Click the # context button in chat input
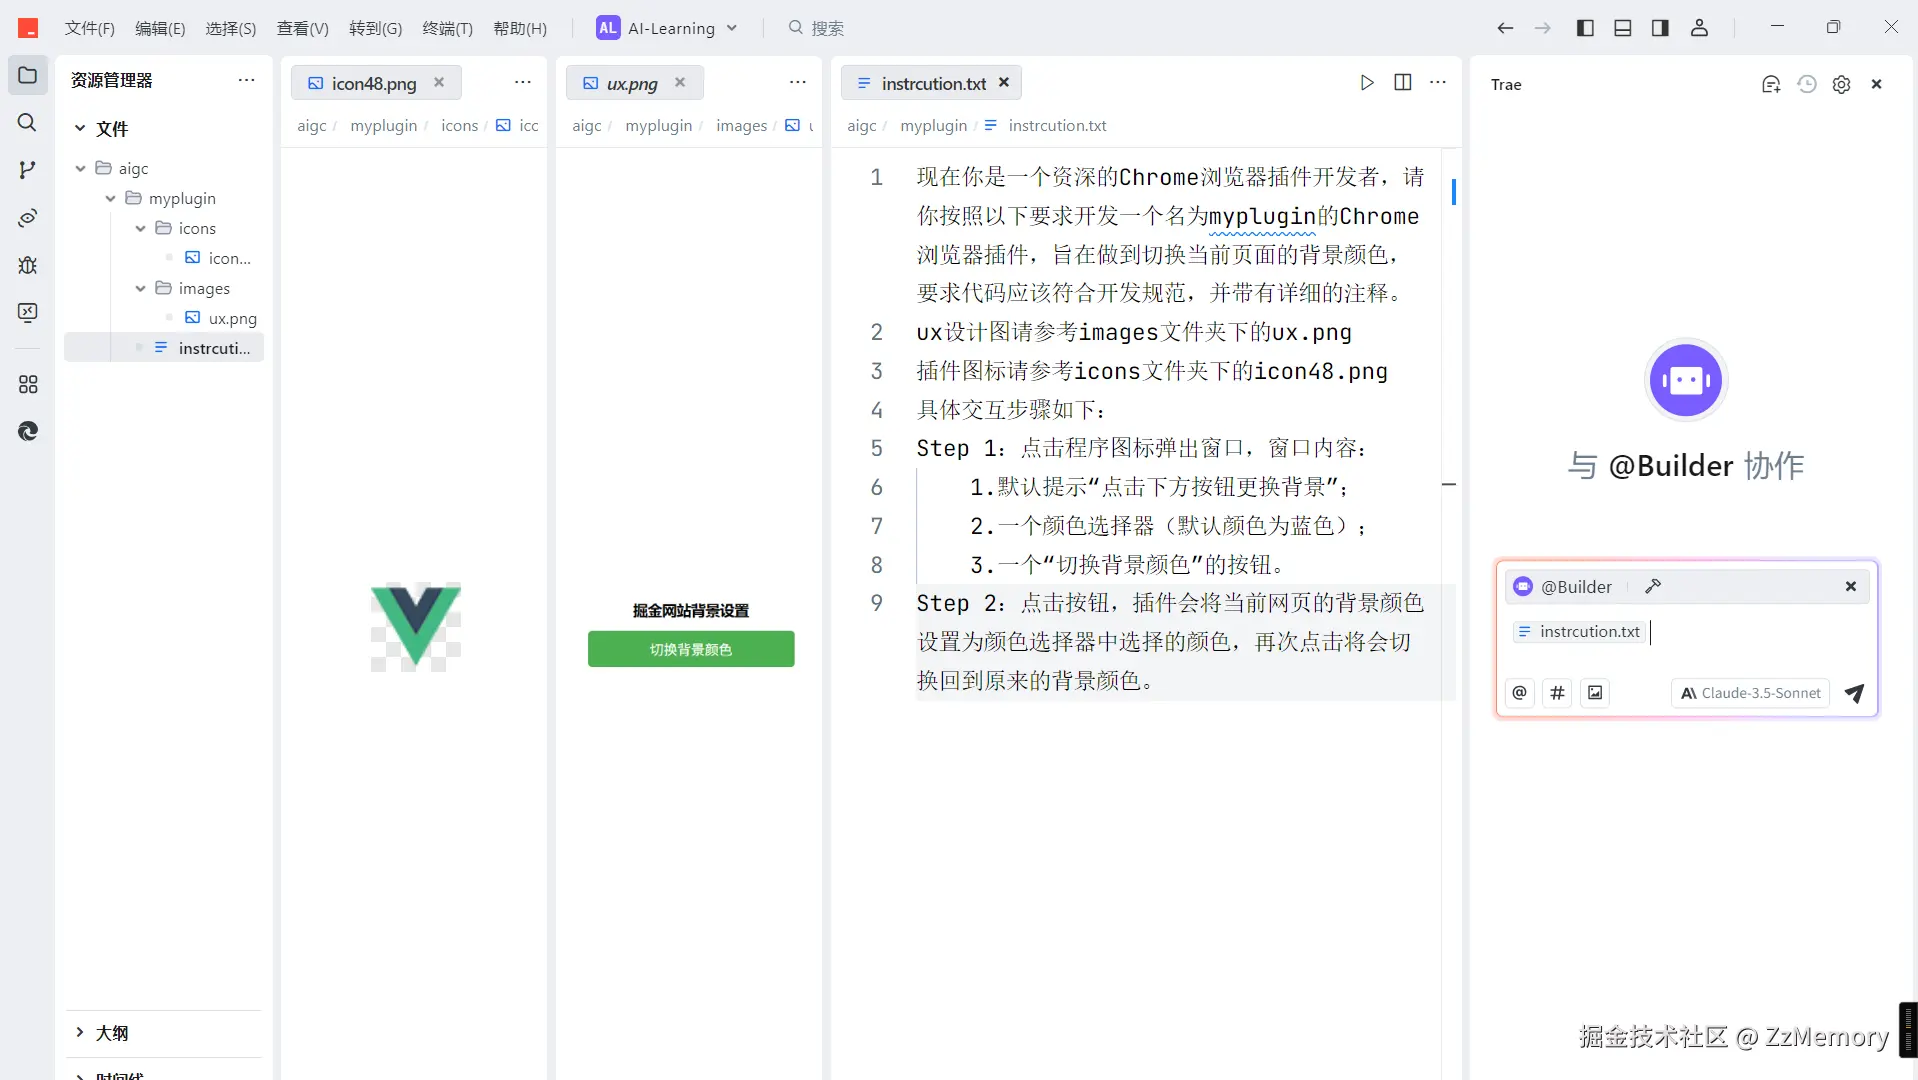This screenshot has width=1918, height=1080. 1557,692
